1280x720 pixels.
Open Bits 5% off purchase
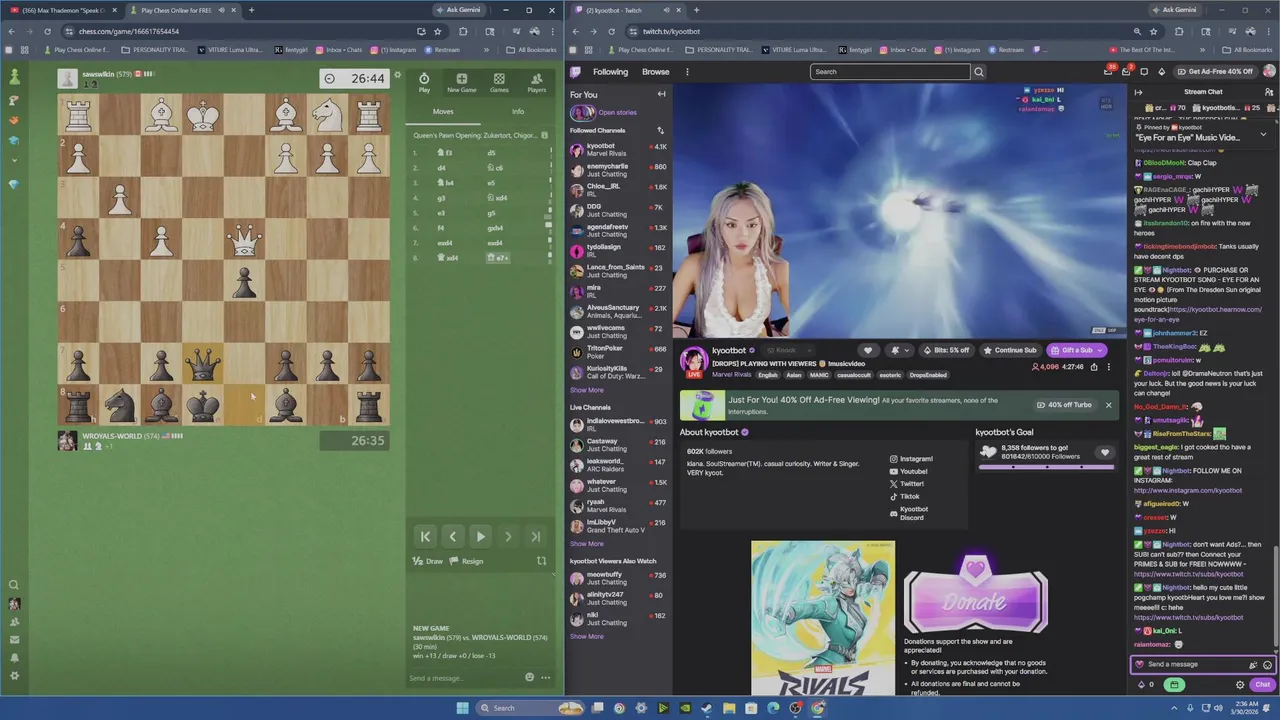(946, 350)
